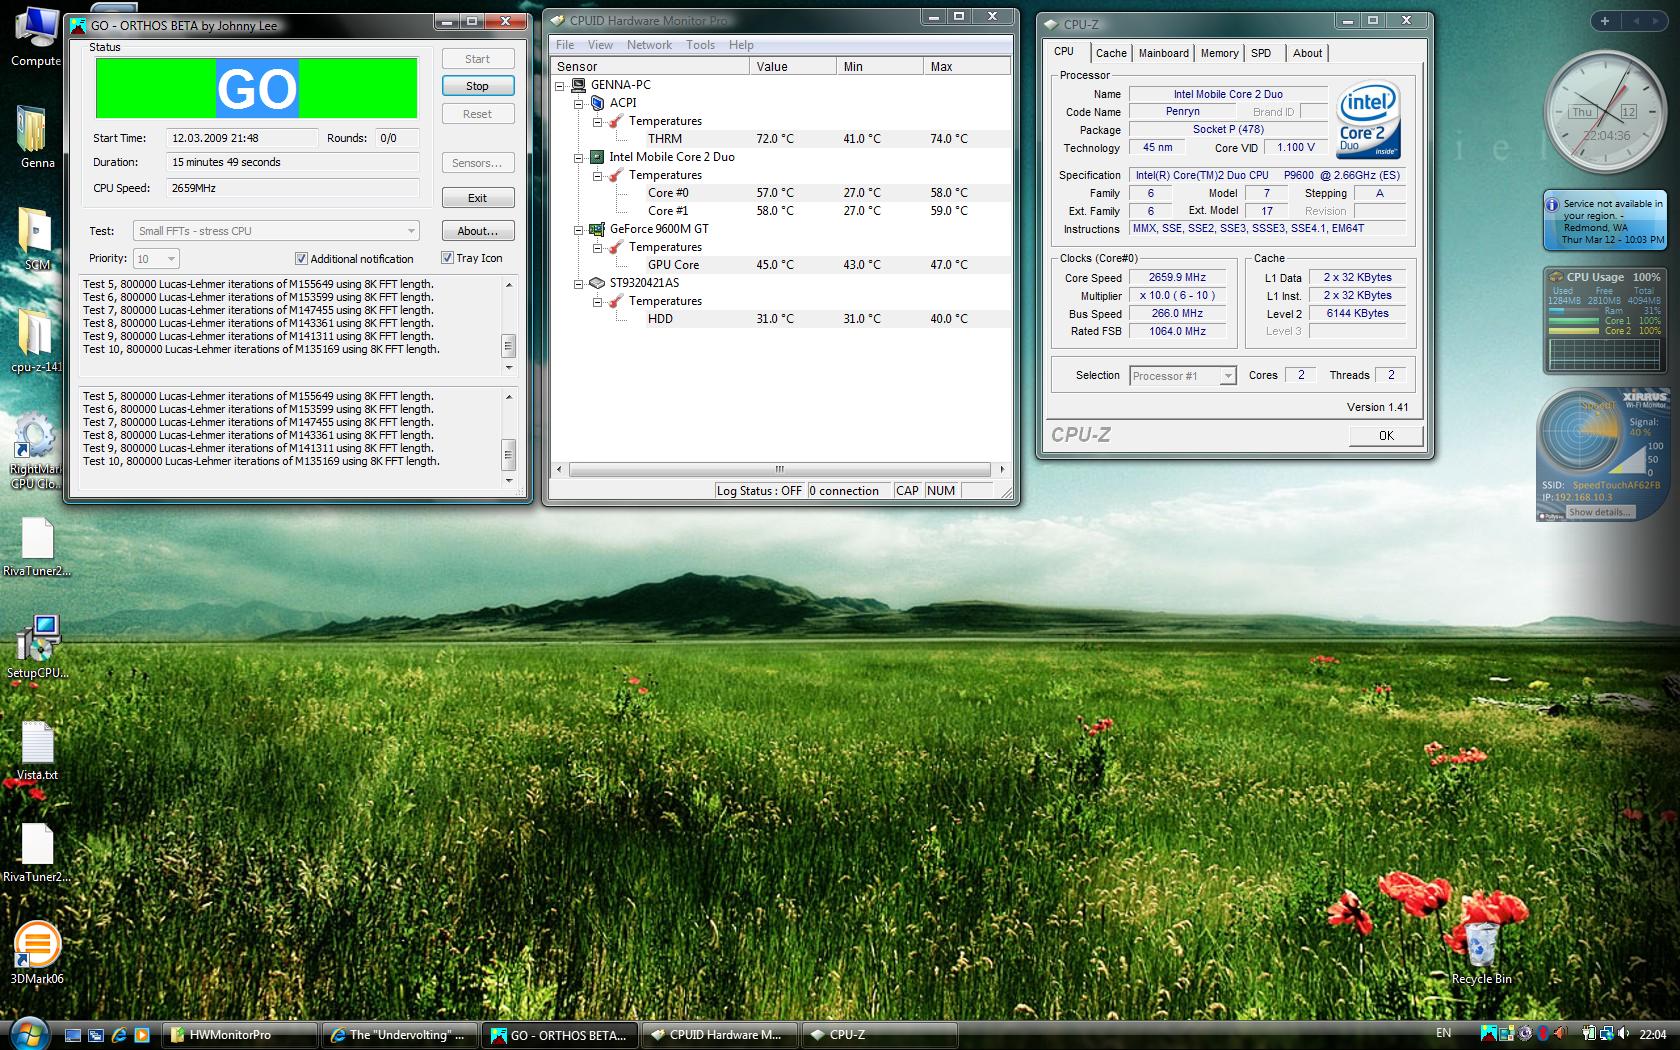Open the upper RivaTuner2 file icon
The image size is (1680, 1050).
(36, 547)
